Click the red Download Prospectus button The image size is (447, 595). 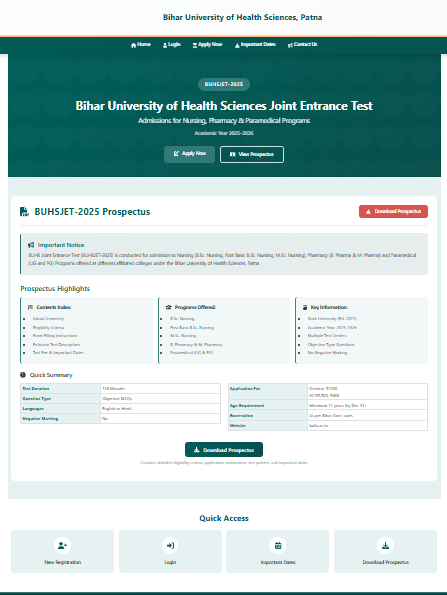click(393, 211)
